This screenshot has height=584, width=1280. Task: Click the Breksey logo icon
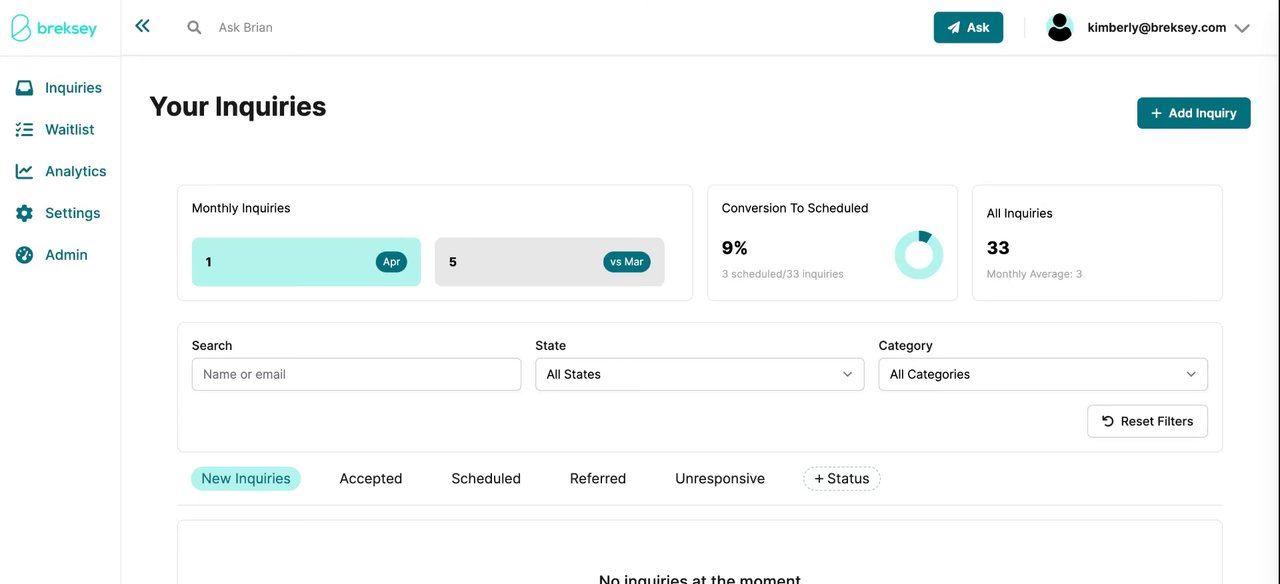[x=22, y=28]
